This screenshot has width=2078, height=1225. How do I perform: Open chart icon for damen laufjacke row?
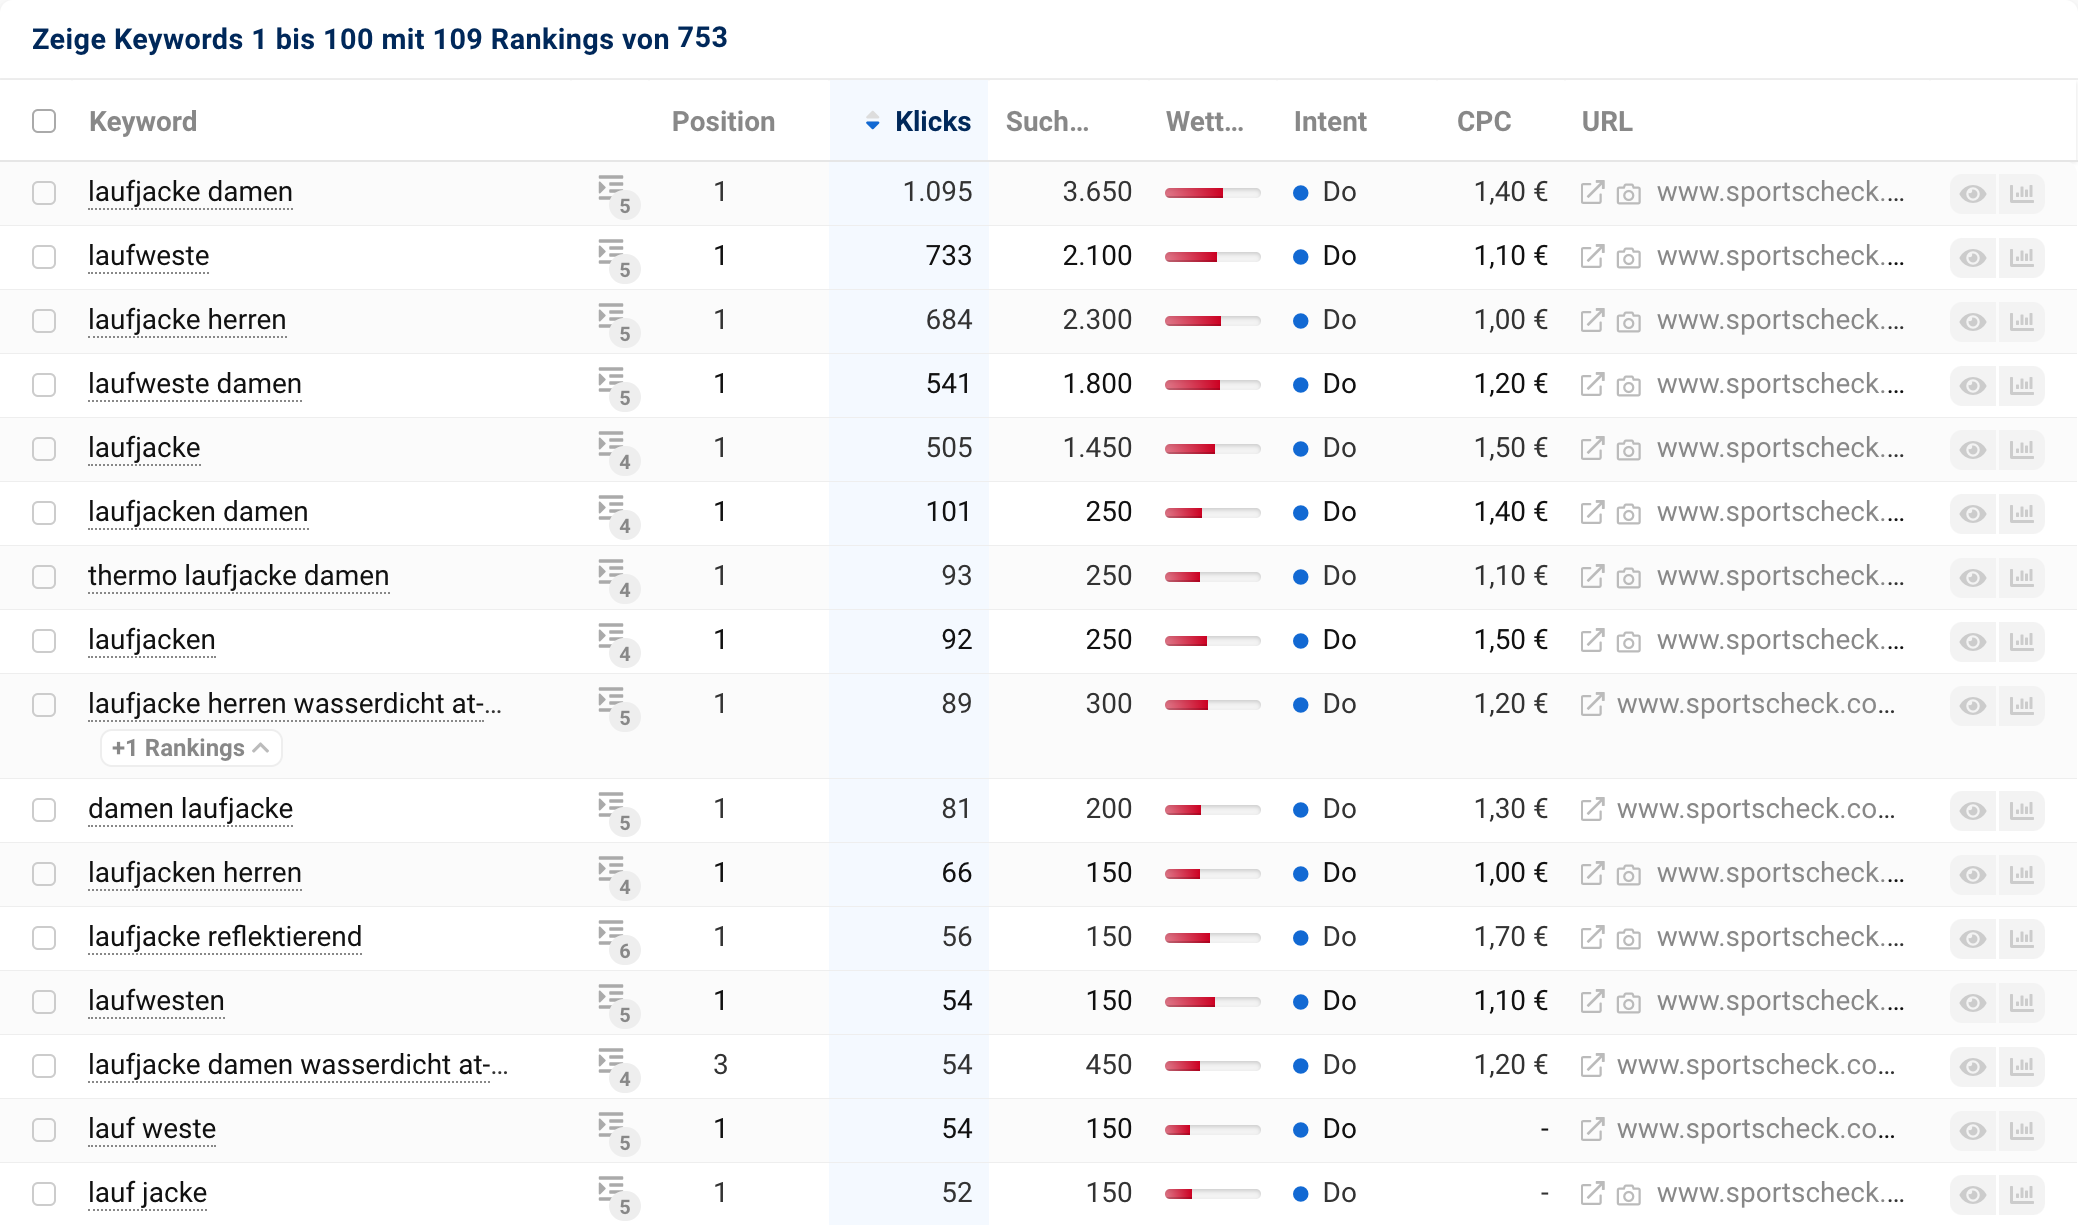click(2021, 810)
